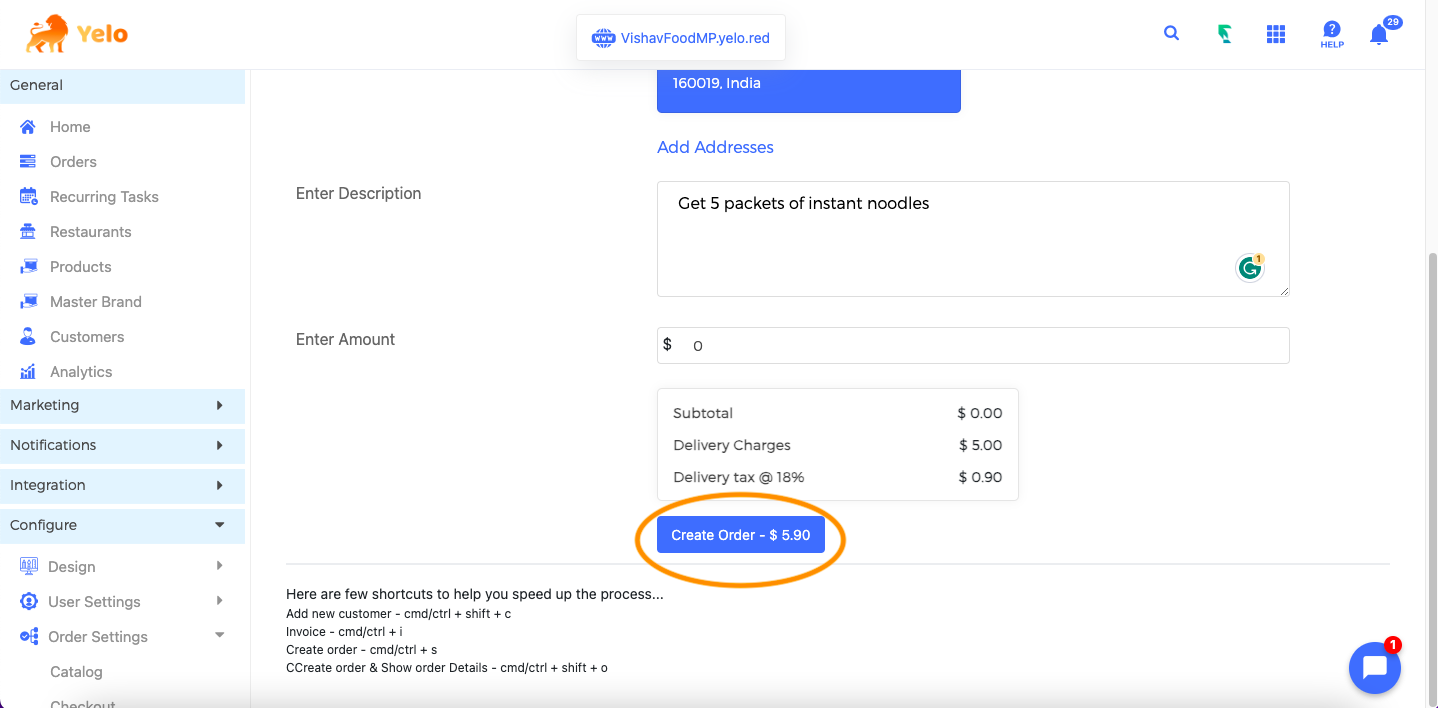Image resolution: width=1438 pixels, height=708 pixels.
Task: Click the Add Addresses link
Action: click(715, 147)
